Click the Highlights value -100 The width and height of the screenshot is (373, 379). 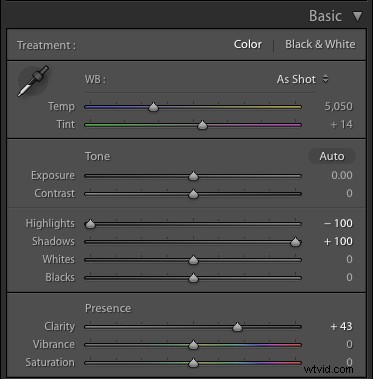click(338, 223)
